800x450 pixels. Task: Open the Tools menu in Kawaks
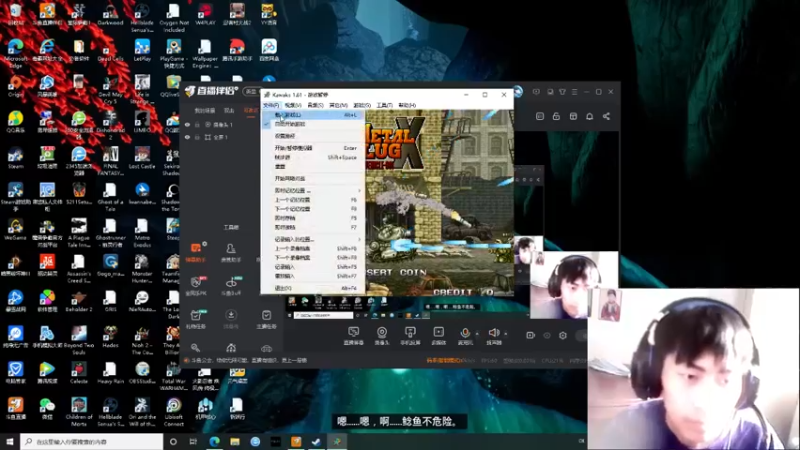[x=384, y=105]
